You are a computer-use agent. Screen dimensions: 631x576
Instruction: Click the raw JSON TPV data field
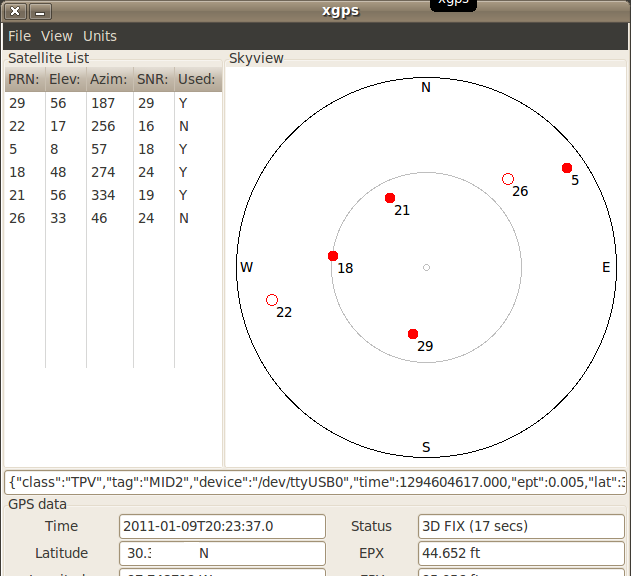(315, 481)
